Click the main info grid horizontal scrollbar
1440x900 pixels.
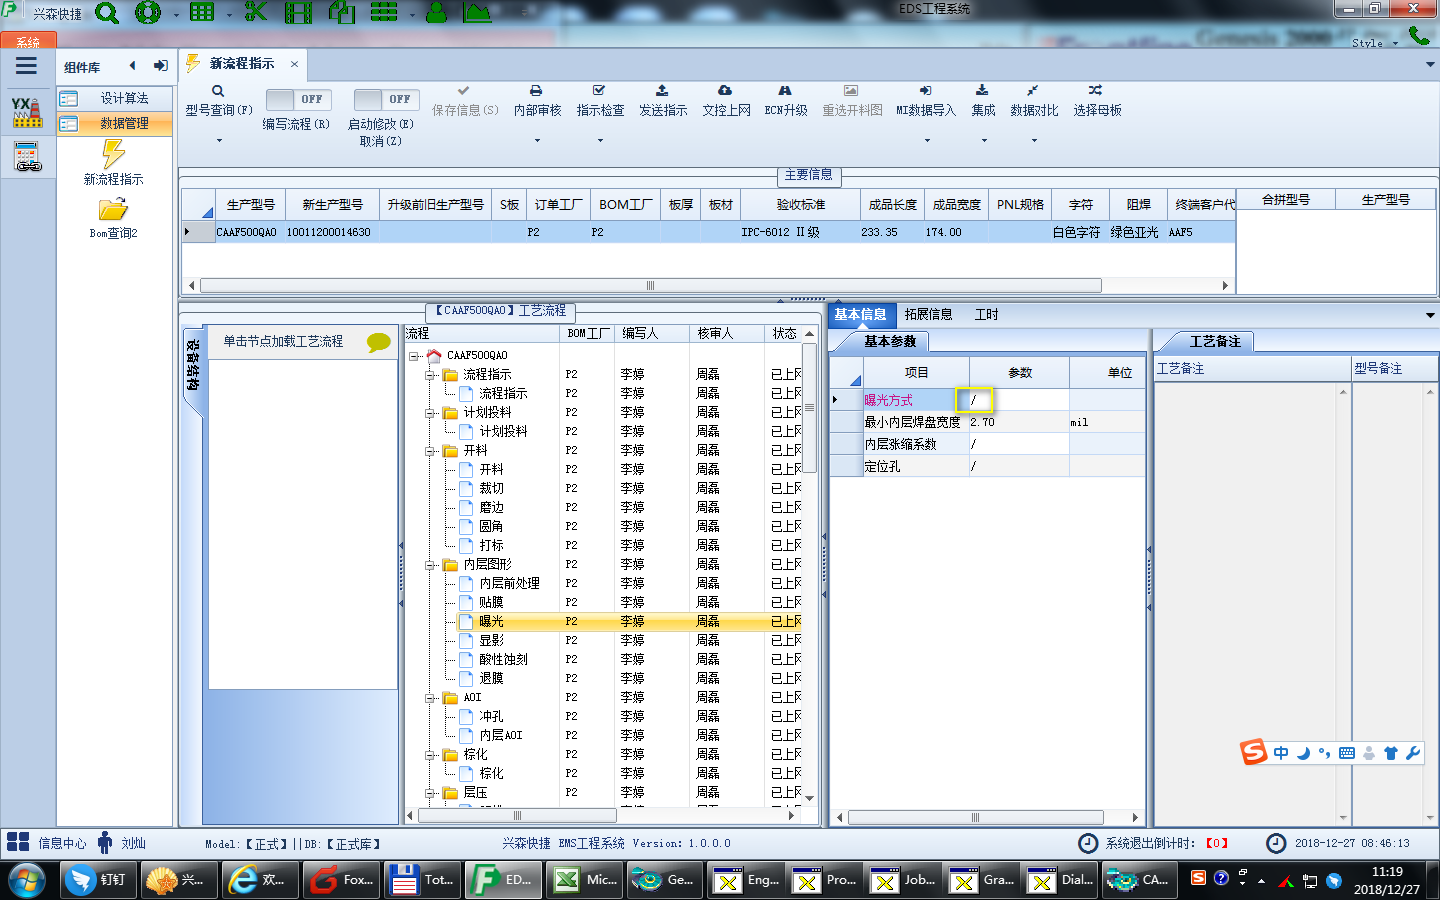(x=651, y=285)
